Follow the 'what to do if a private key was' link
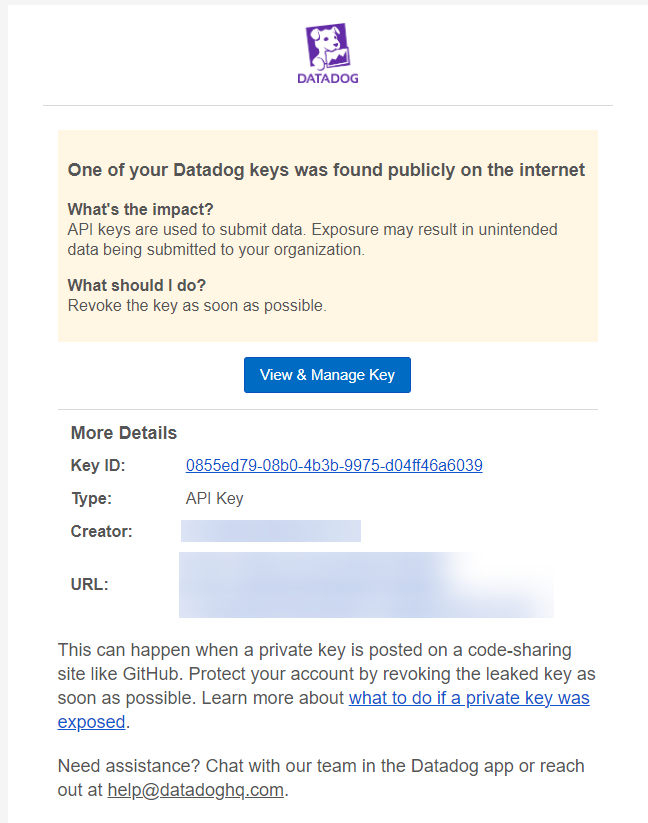The height and width of the screenshot is (823, 648). pyautogui.click(x=469, y=698)
